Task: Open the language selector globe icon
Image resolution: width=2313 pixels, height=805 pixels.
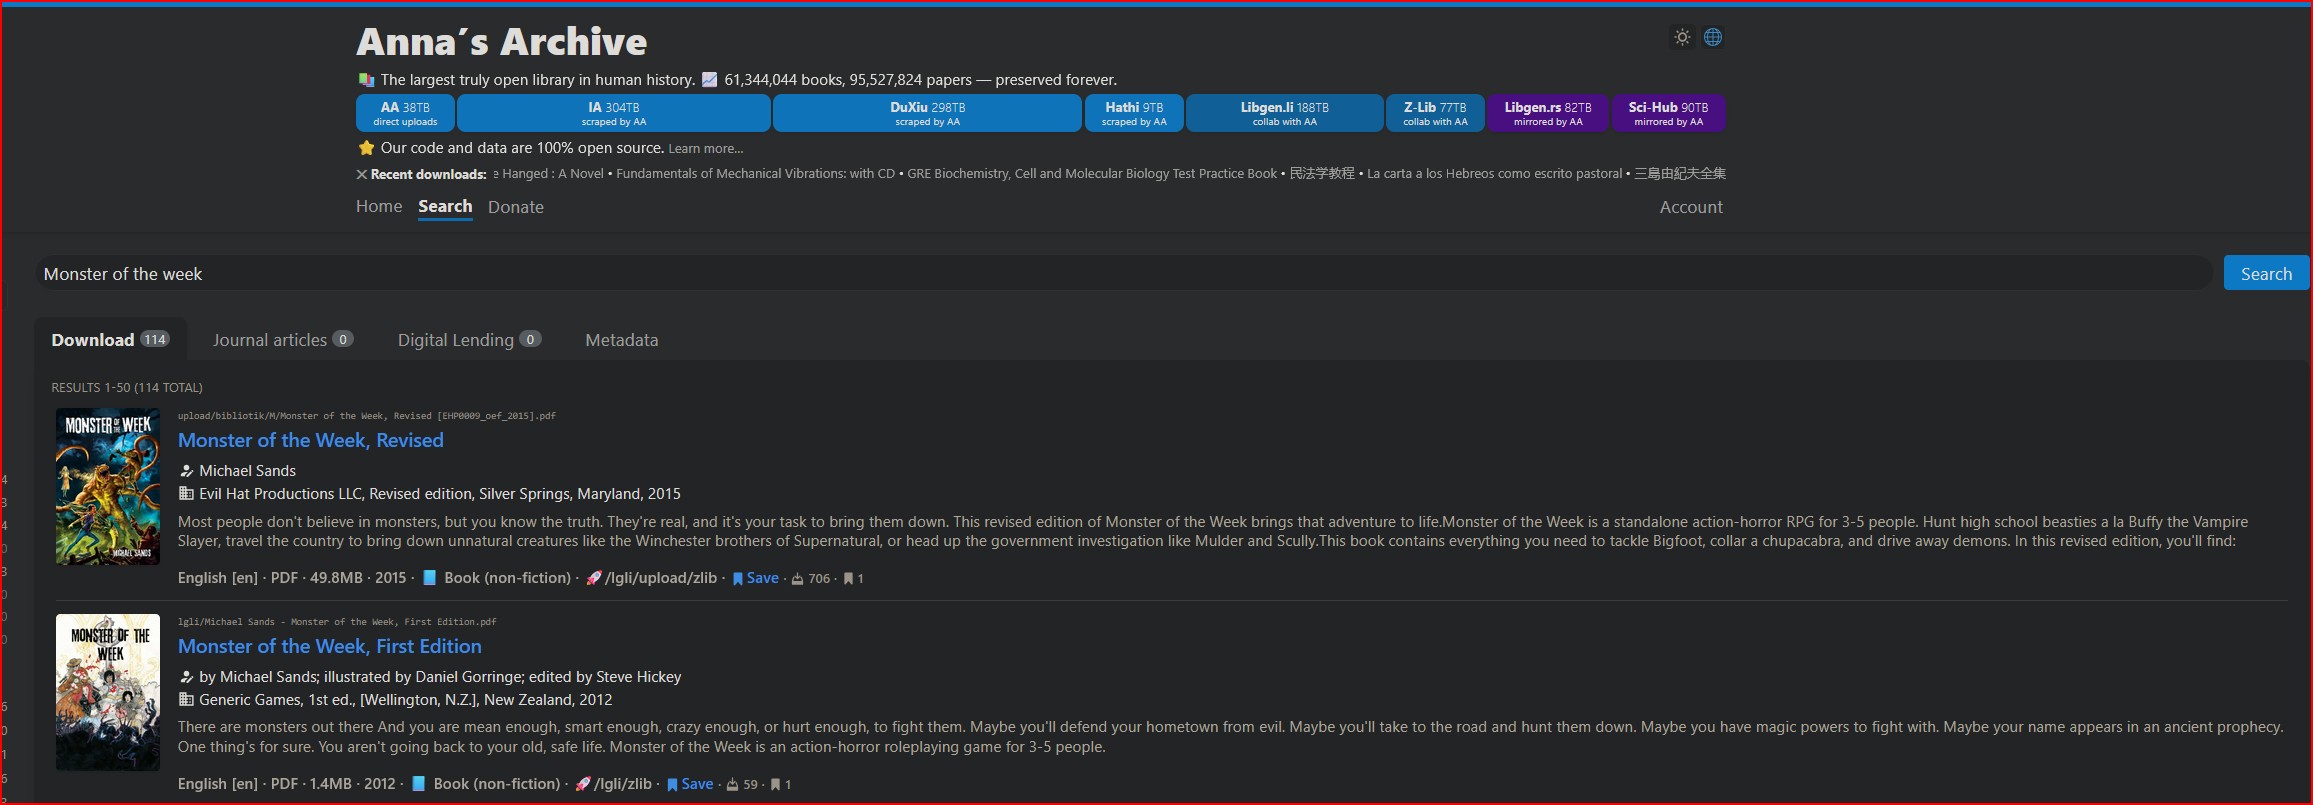Action: [1713, 37]
